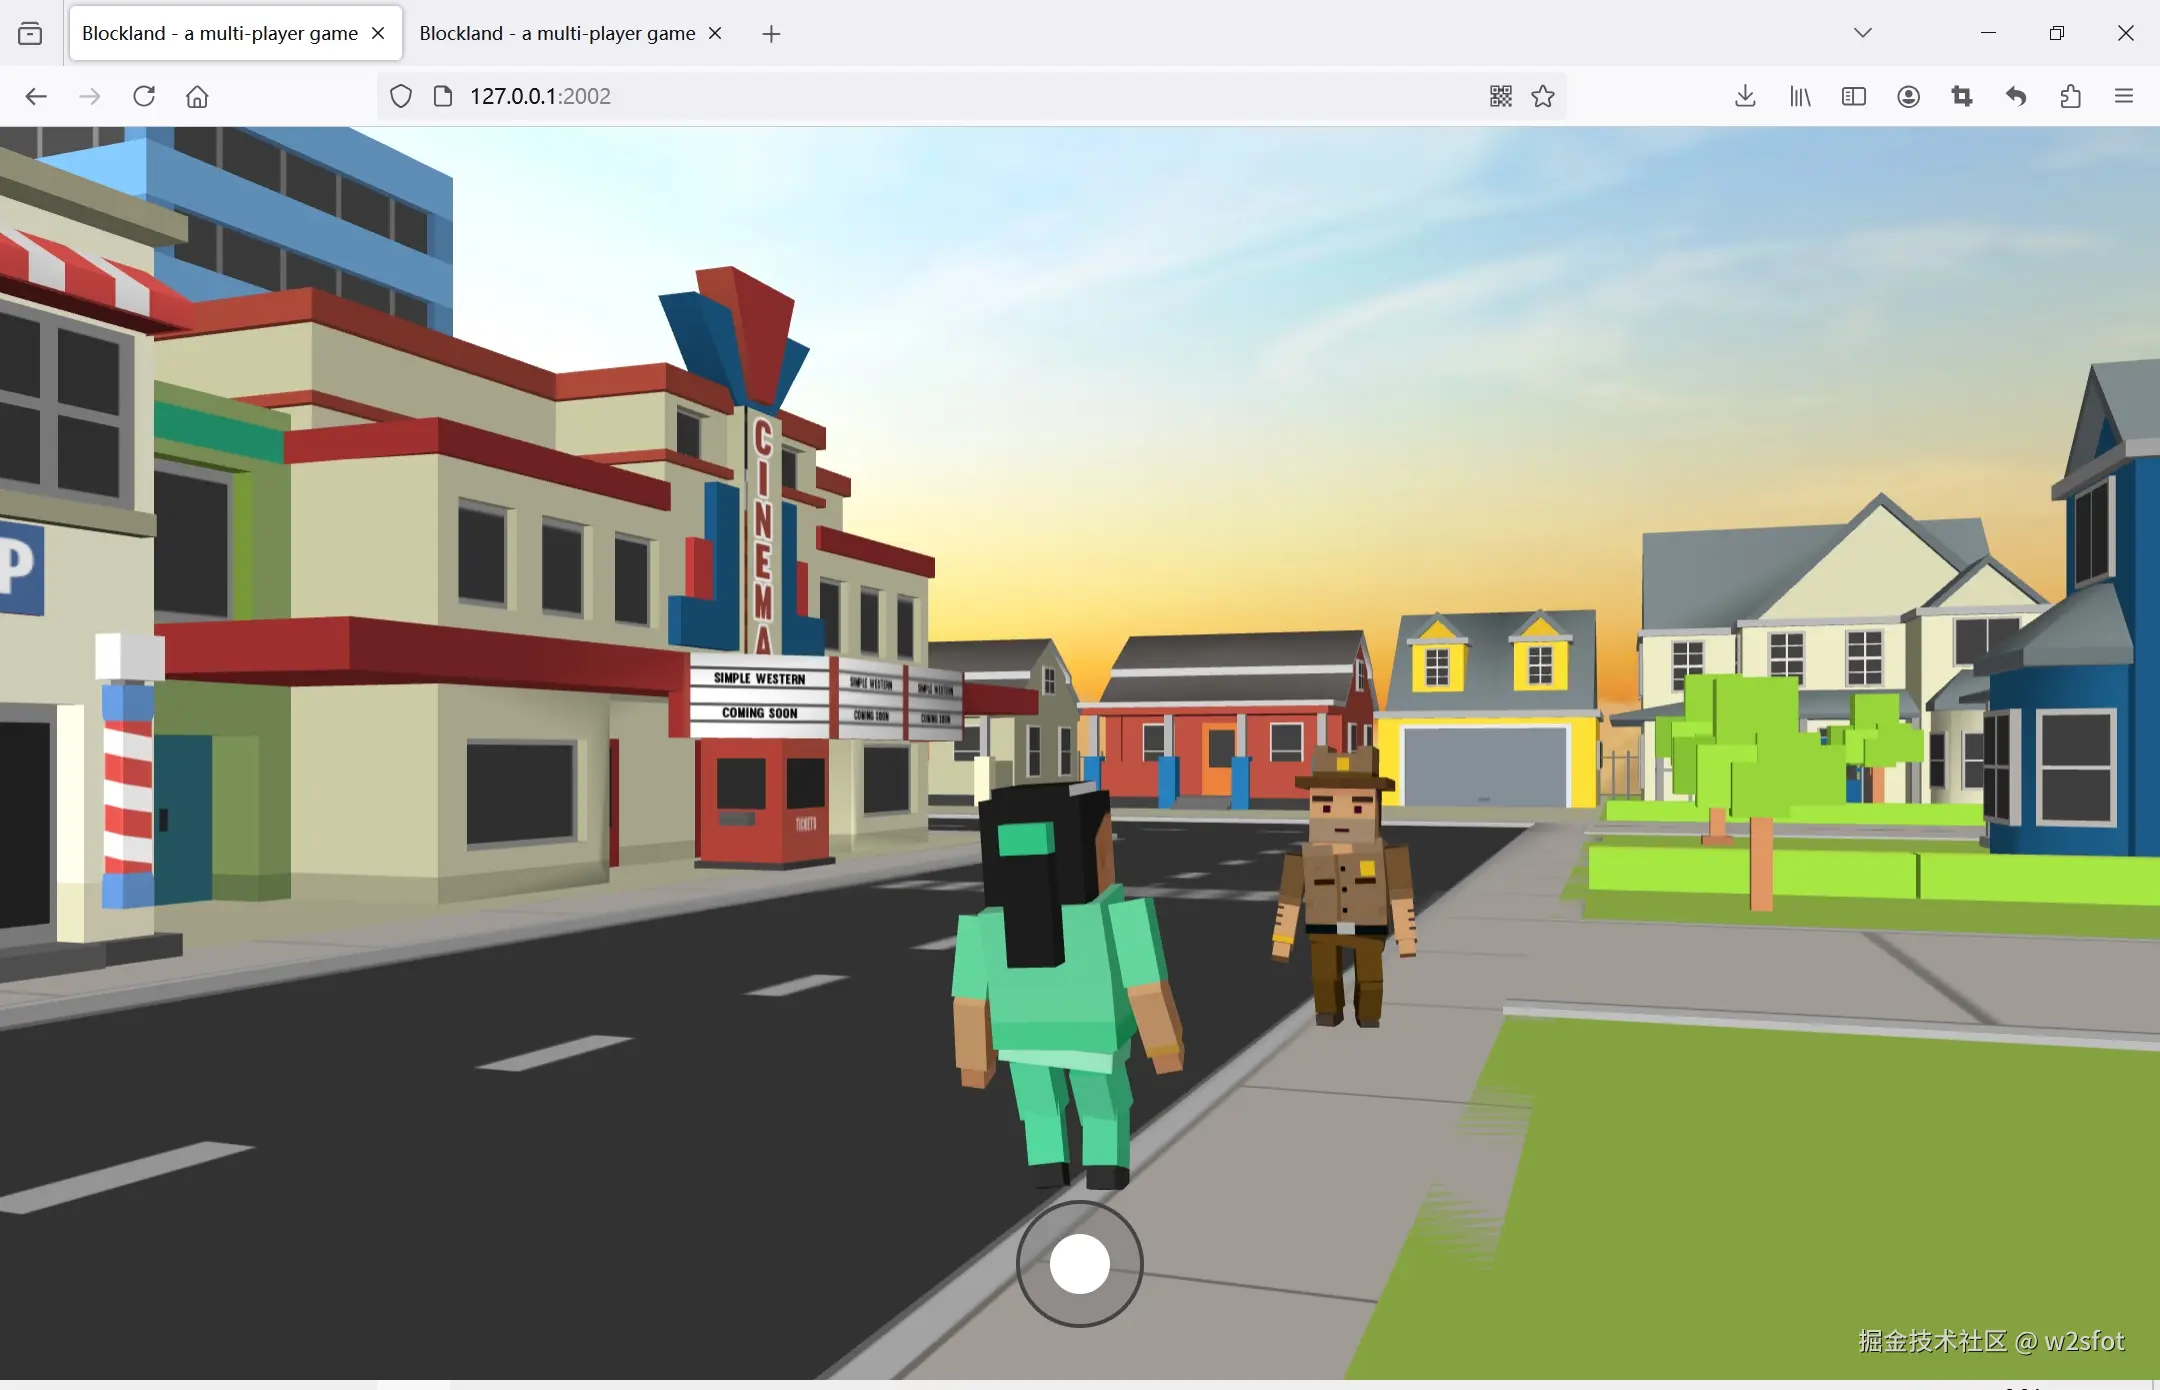This screenshot has width=2160, height=1390.
Task: Open the account profile icon
Action: pyautogui.click(x=1908, y=96)
